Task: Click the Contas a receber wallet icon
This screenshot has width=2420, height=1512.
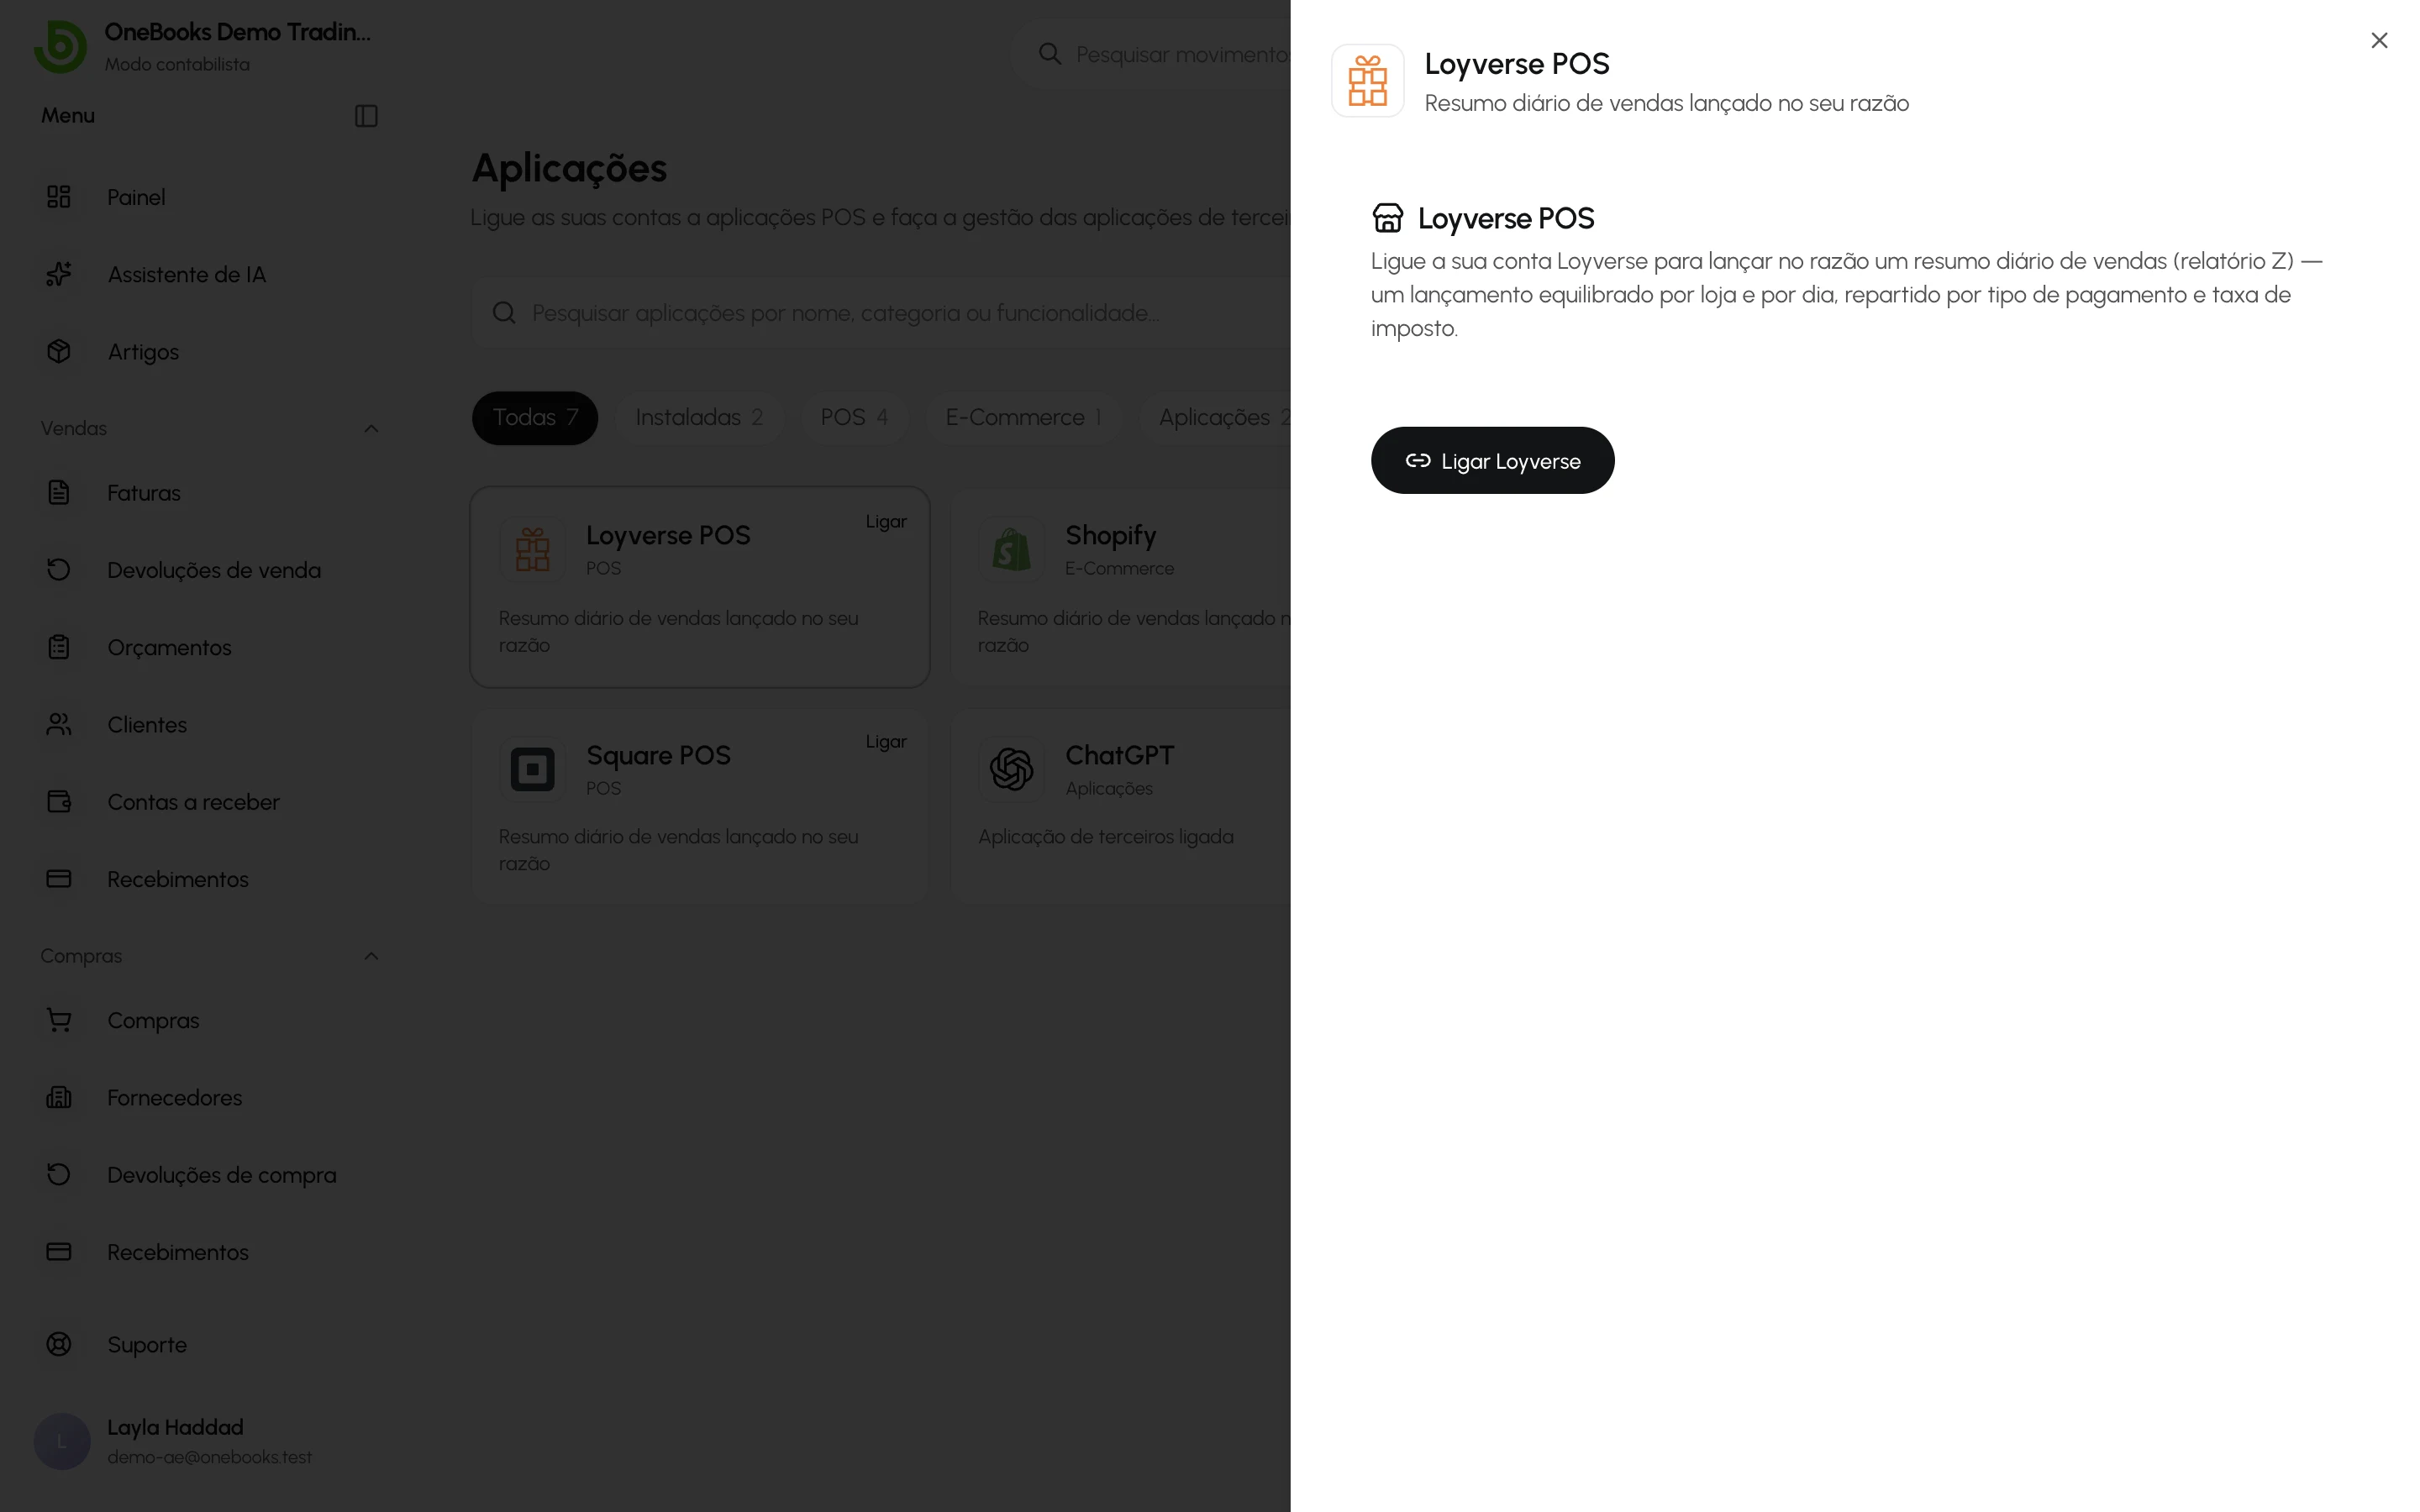Action: tap(59, 801)
